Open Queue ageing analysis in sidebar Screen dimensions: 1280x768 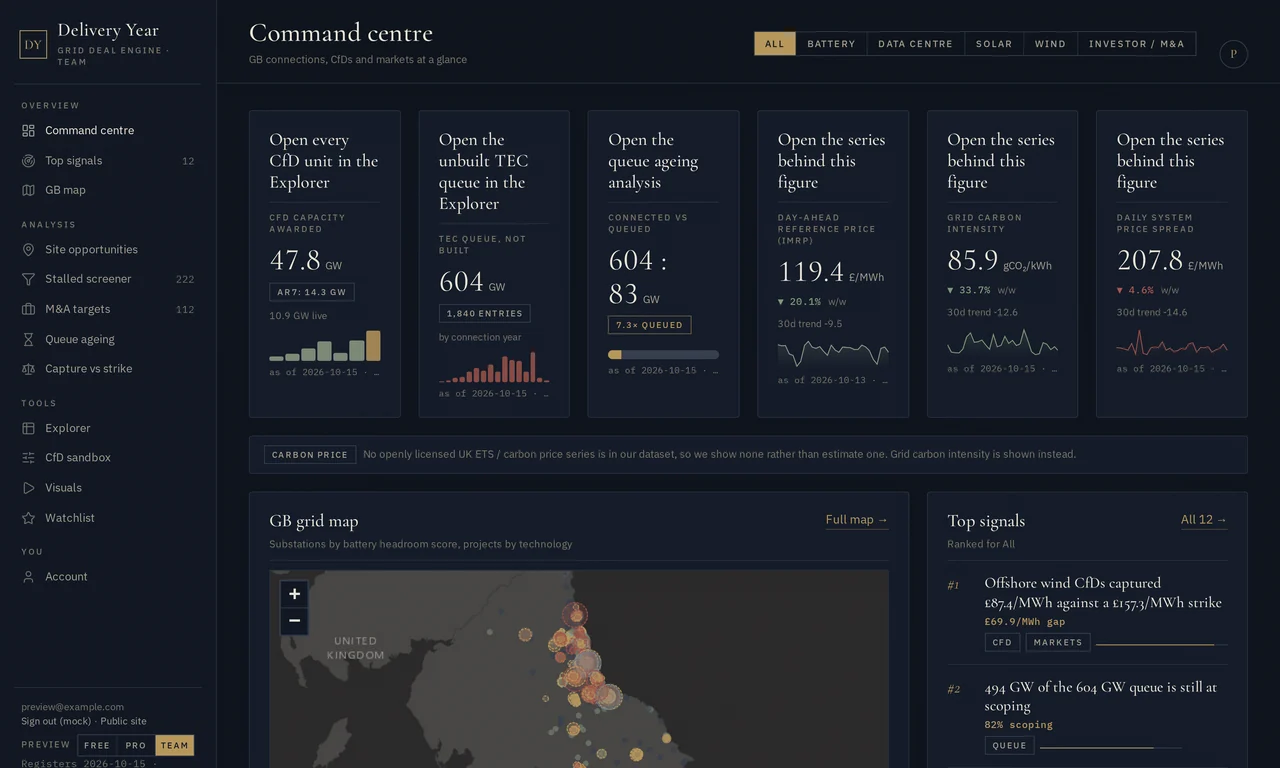pyautogui.click(x=108, y=339)
